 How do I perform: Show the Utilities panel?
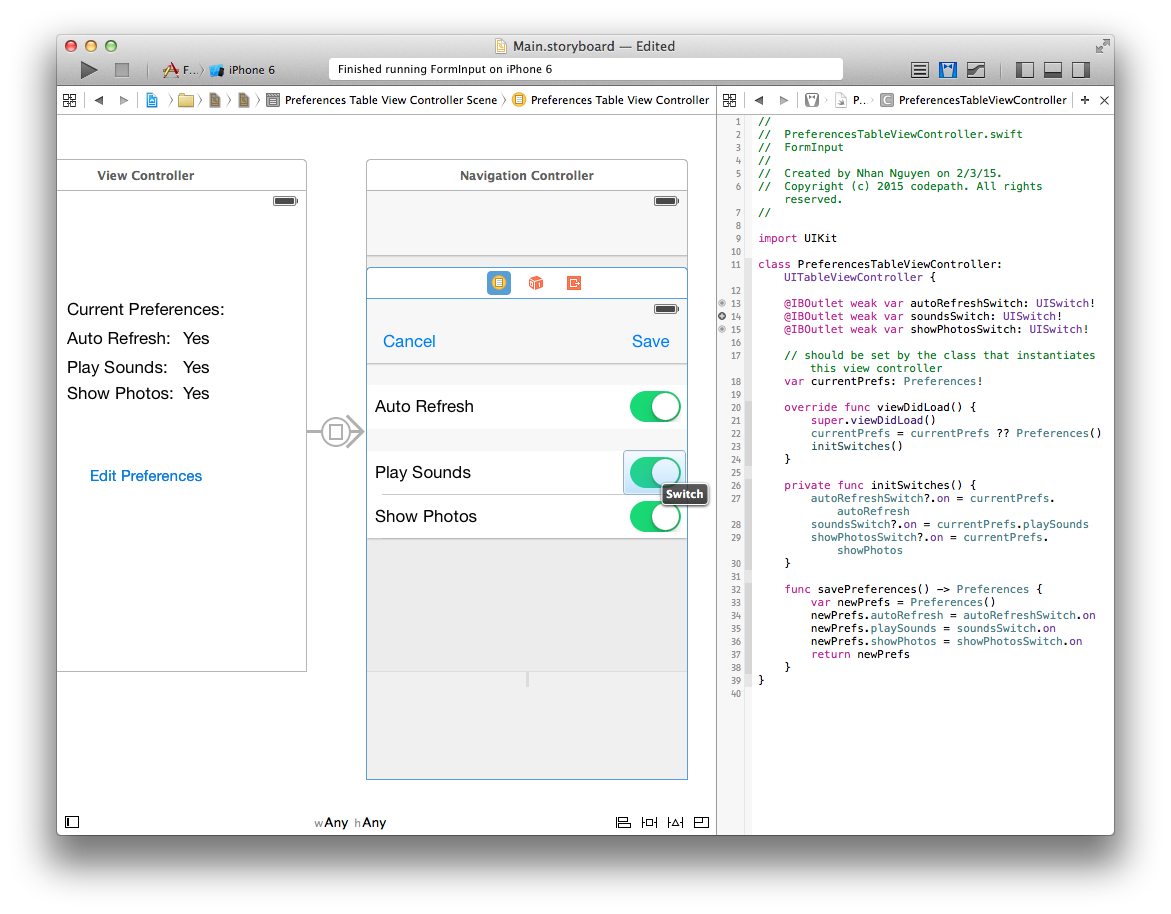pyautogui.click(x=1081, y=70)
